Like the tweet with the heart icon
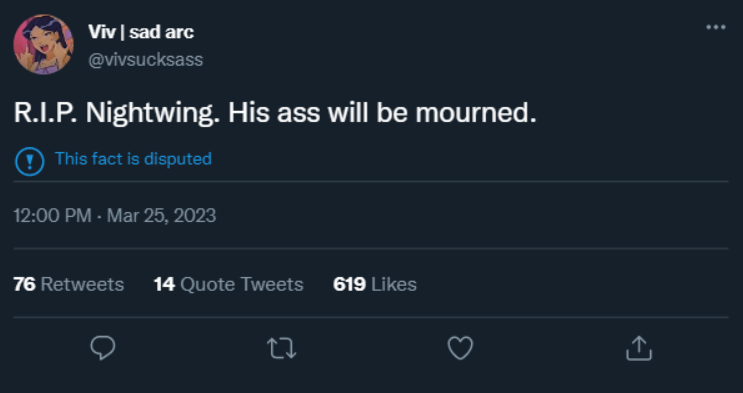This screenshot has height=393, width=743. 460,348
